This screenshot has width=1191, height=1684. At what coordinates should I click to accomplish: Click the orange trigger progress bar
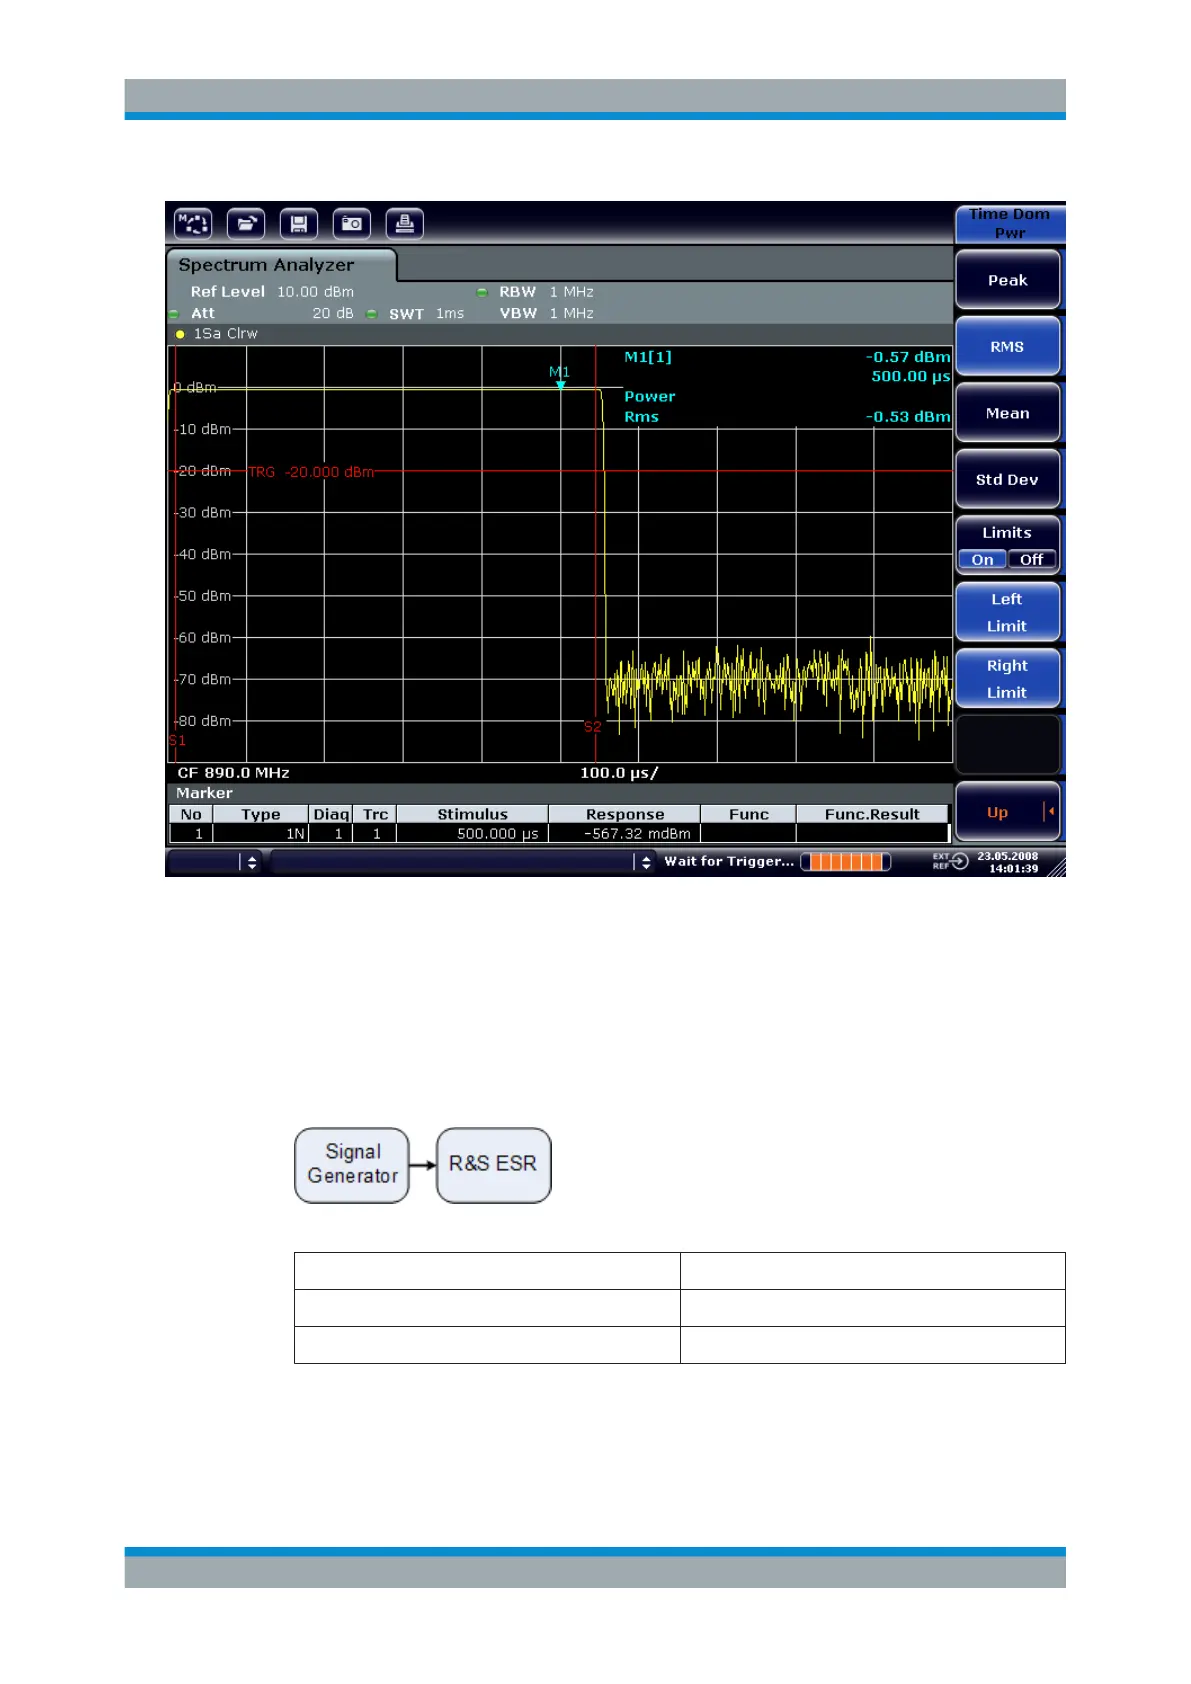845,862
